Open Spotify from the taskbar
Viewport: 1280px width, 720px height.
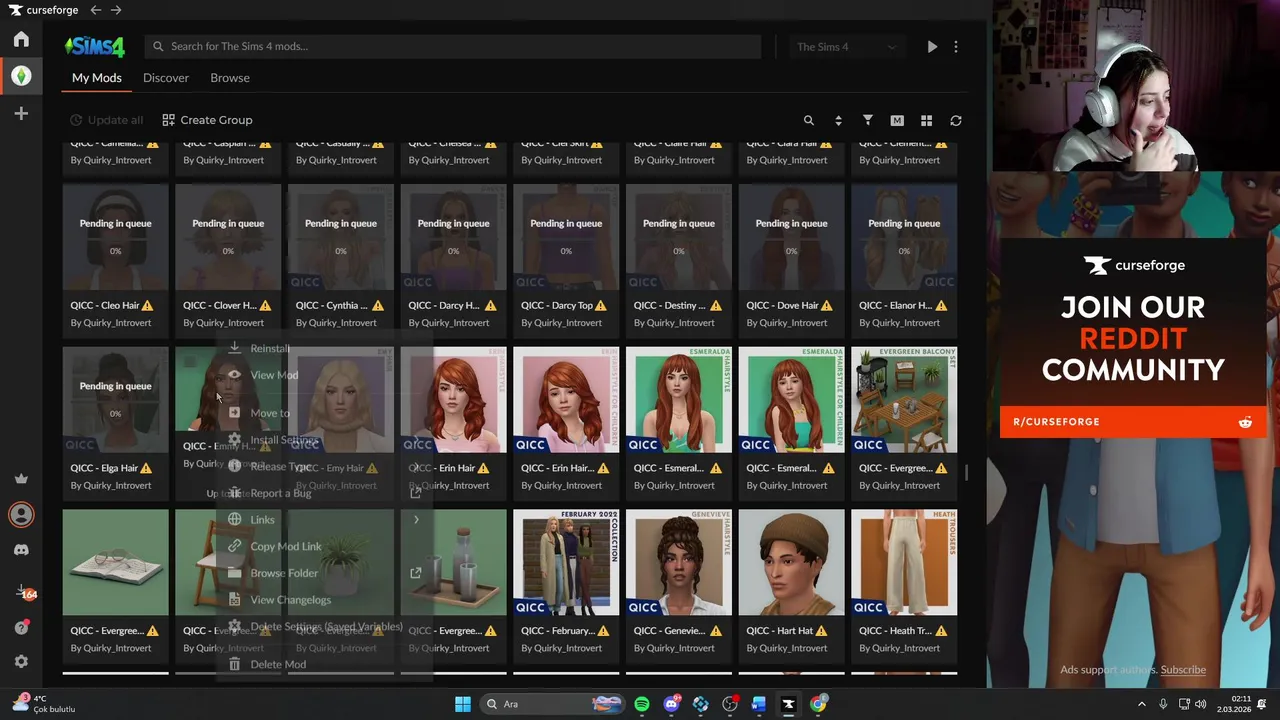(x=642, y=704)
